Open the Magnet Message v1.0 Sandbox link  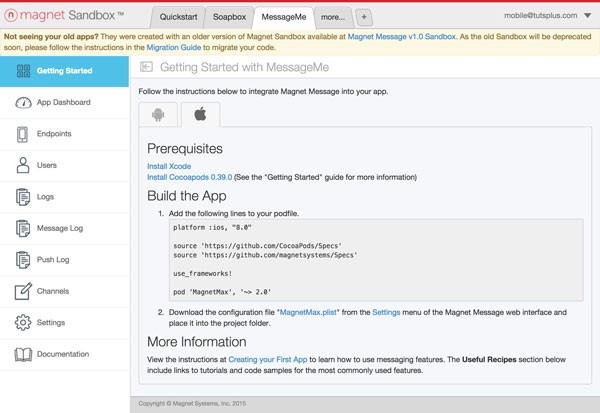coord(401,37)
